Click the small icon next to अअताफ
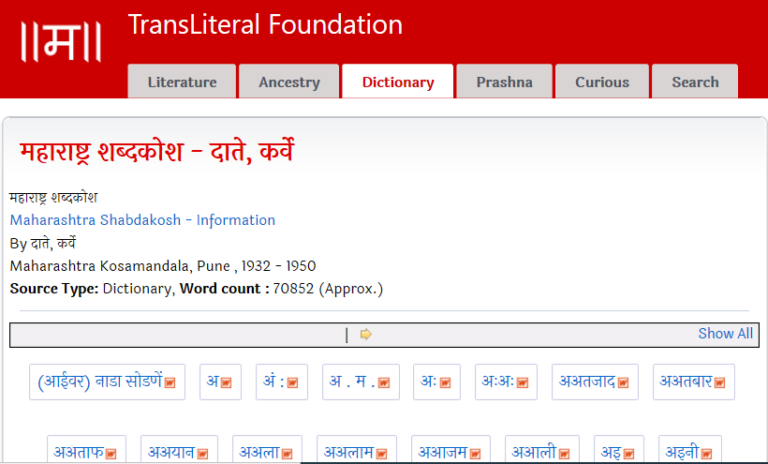Viewport: 768px width, 464px height. [111, 454]
